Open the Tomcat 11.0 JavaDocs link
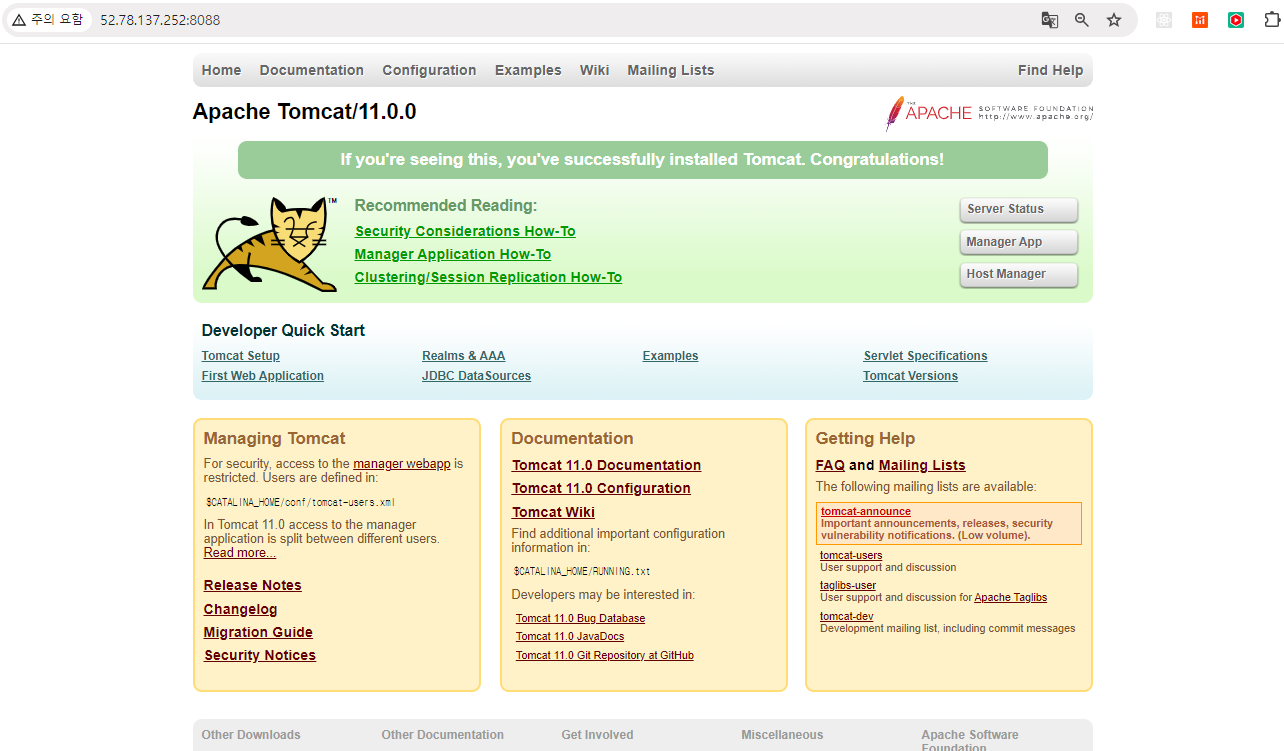This screenshot has width=1284, height=751. (570, 636)
